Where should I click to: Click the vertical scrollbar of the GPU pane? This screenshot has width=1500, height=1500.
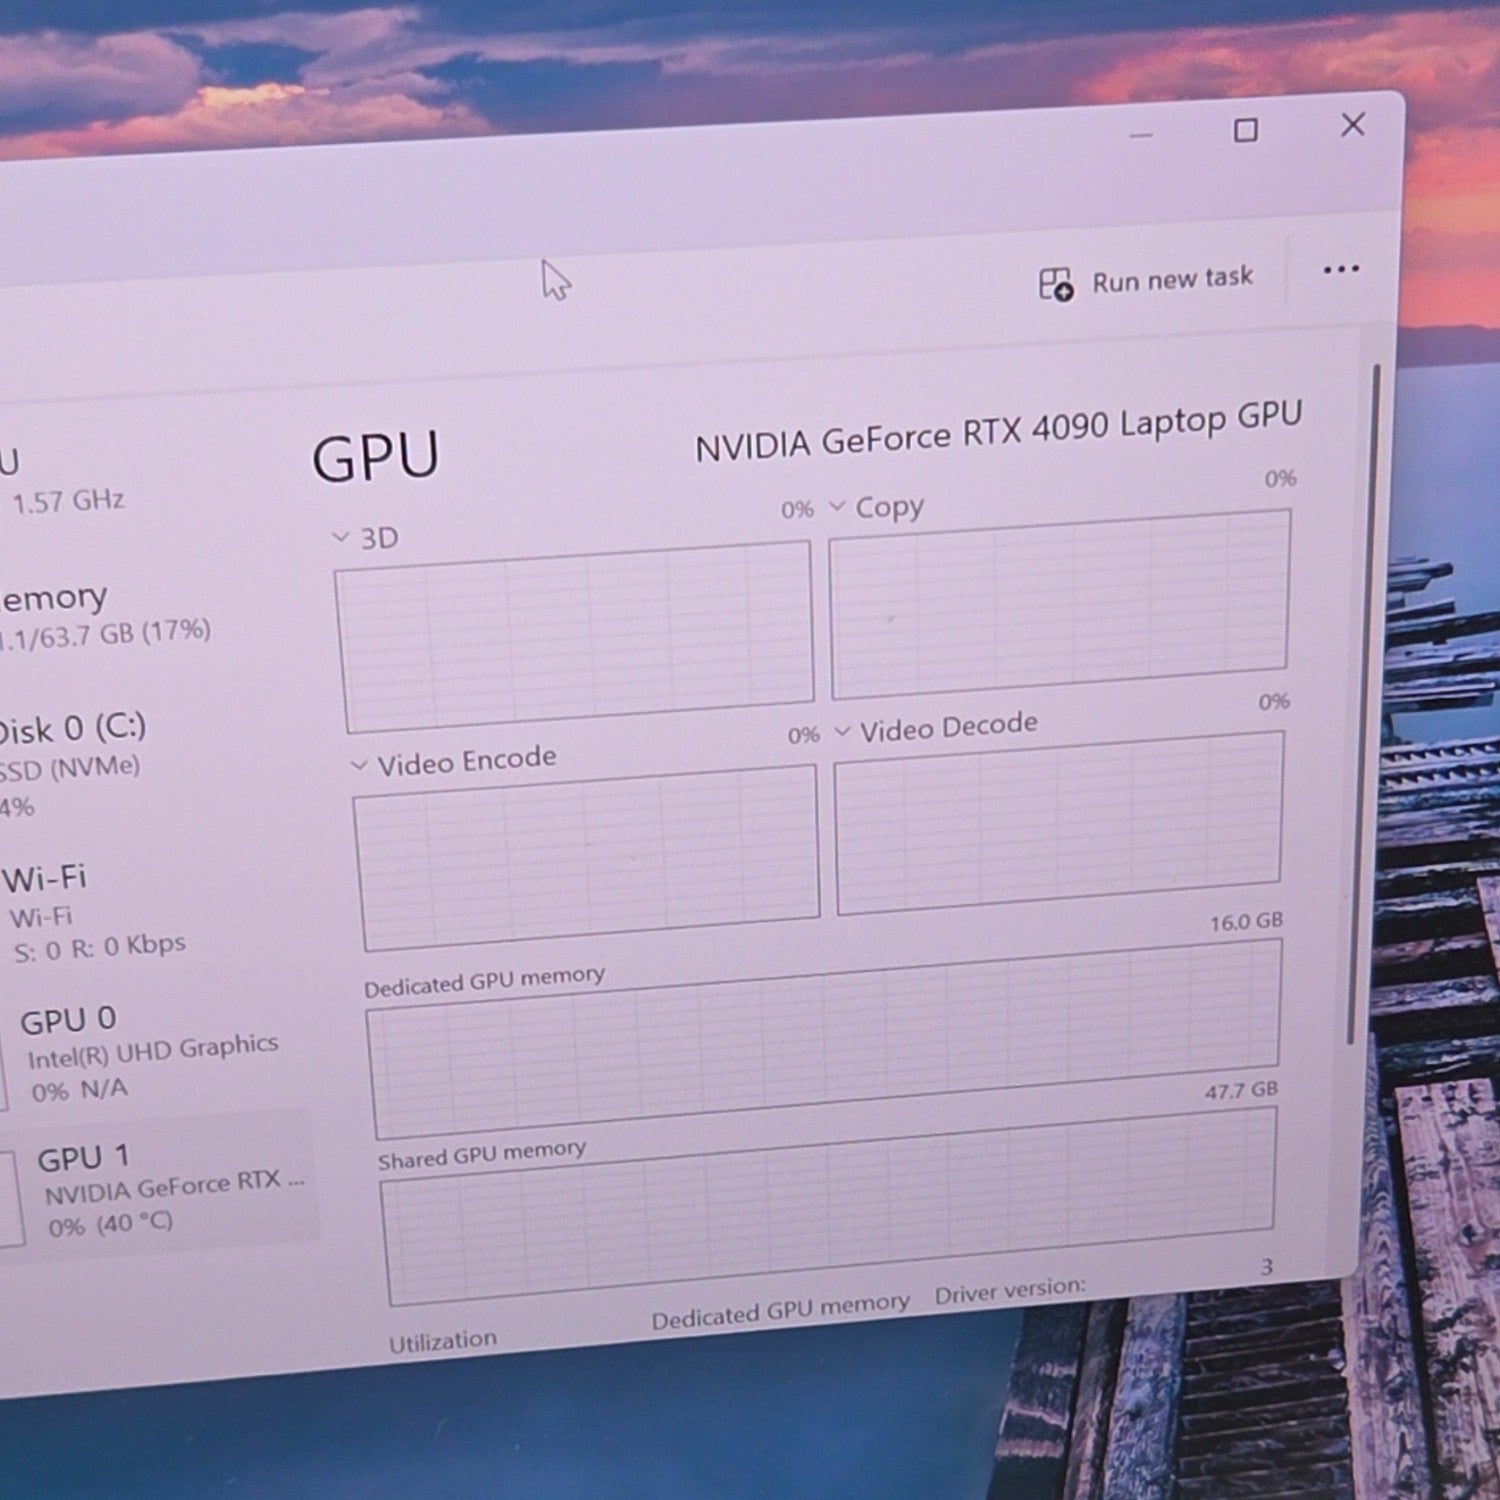point(1364,705)
